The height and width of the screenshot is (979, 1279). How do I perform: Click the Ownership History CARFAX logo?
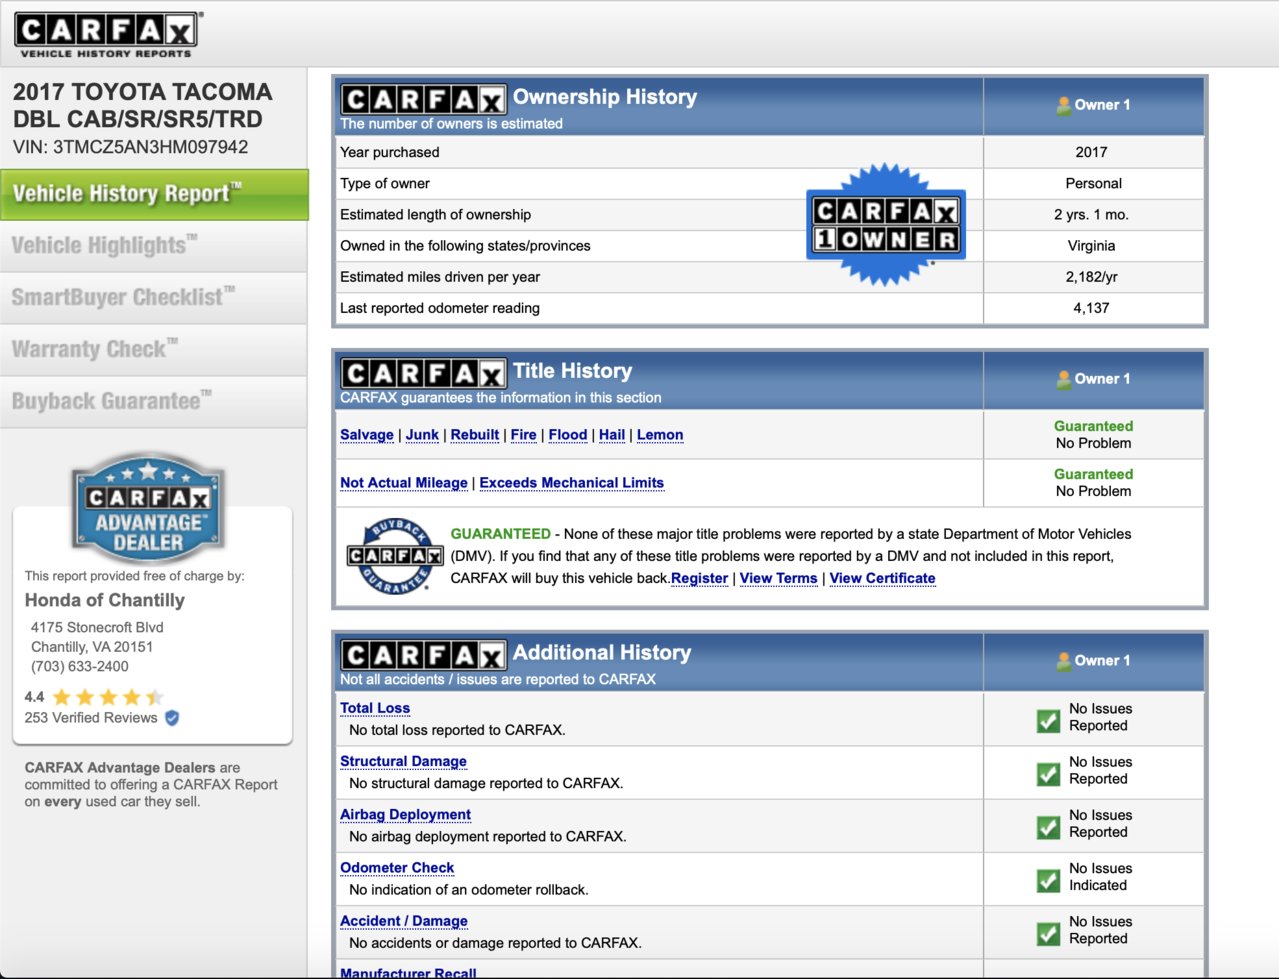tap(423, 100)
